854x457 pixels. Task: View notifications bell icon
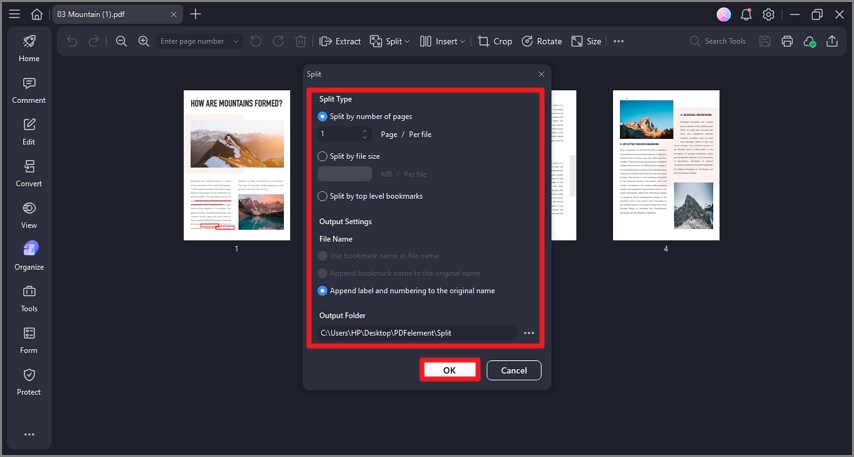[x=746, y=15]
